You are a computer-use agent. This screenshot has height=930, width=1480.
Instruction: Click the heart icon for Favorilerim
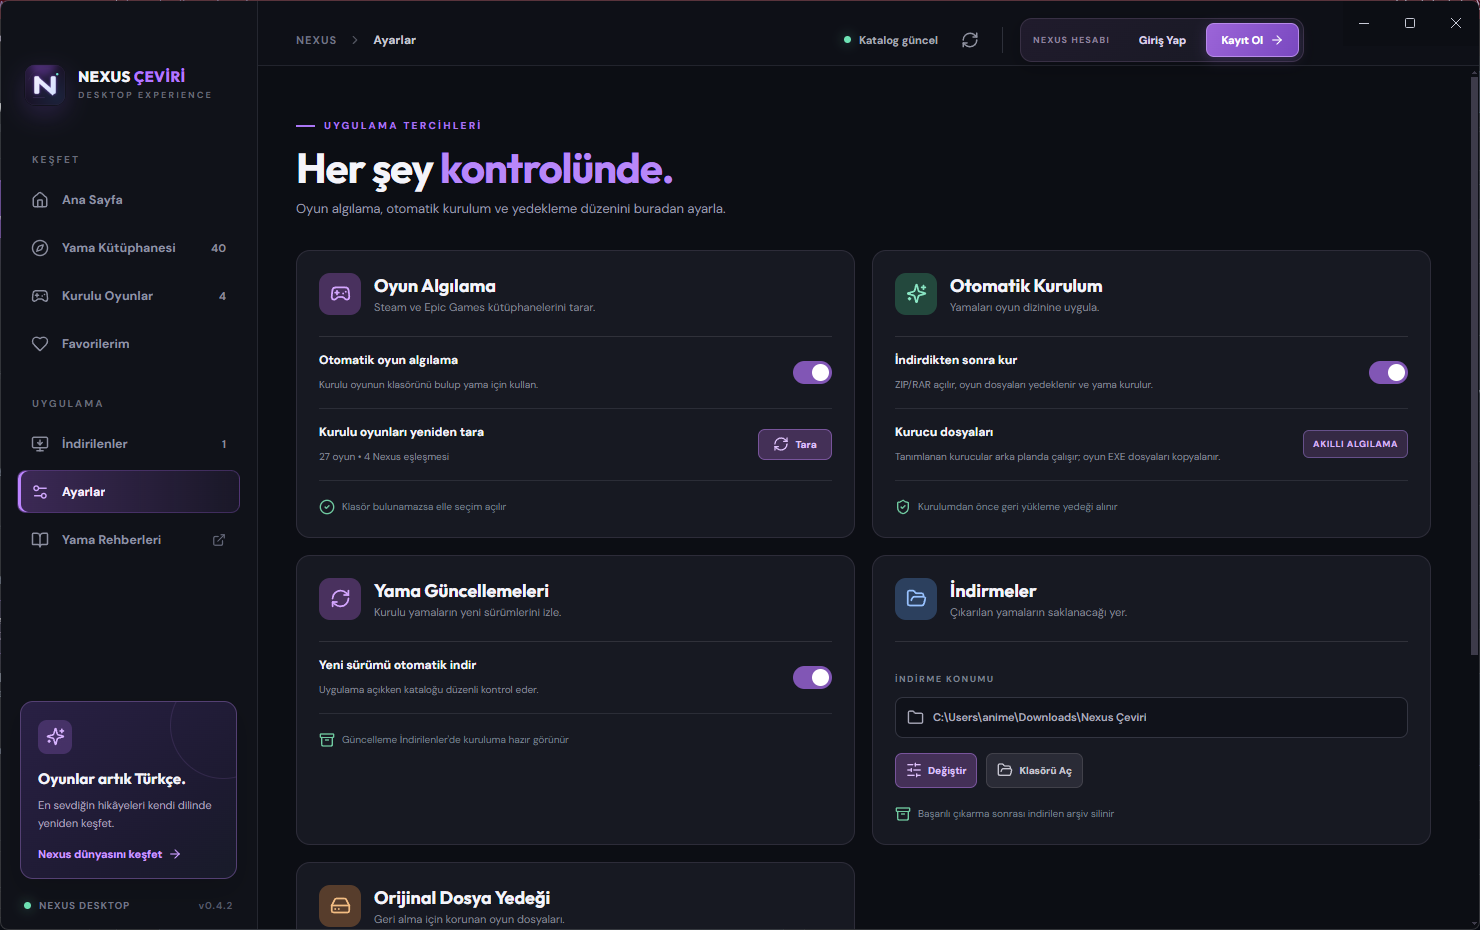point(40,344)
